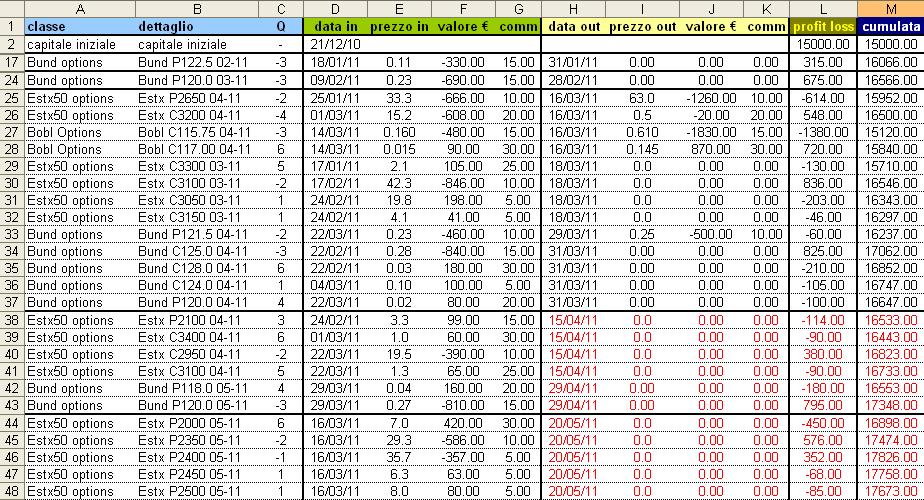The width and height of the screenshot is (924, 500).
Task: Select the row 17 header
Action: [x=11, y=62]
